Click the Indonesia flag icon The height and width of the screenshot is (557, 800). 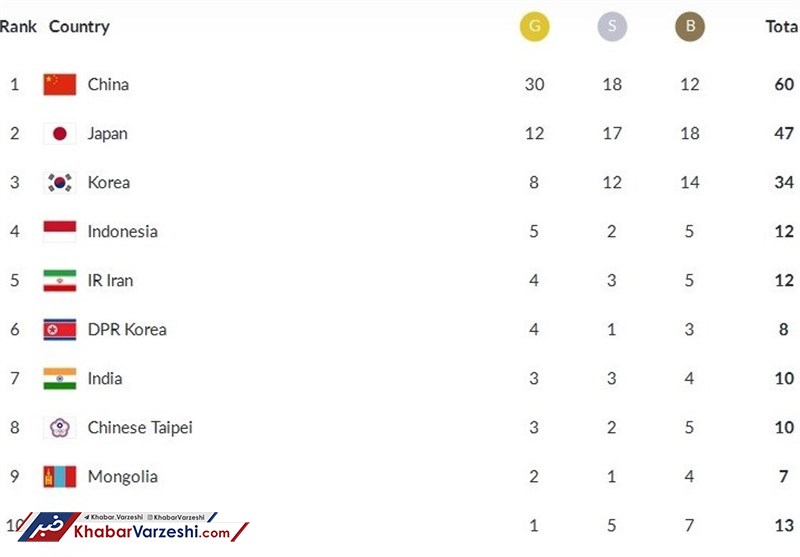60,231
